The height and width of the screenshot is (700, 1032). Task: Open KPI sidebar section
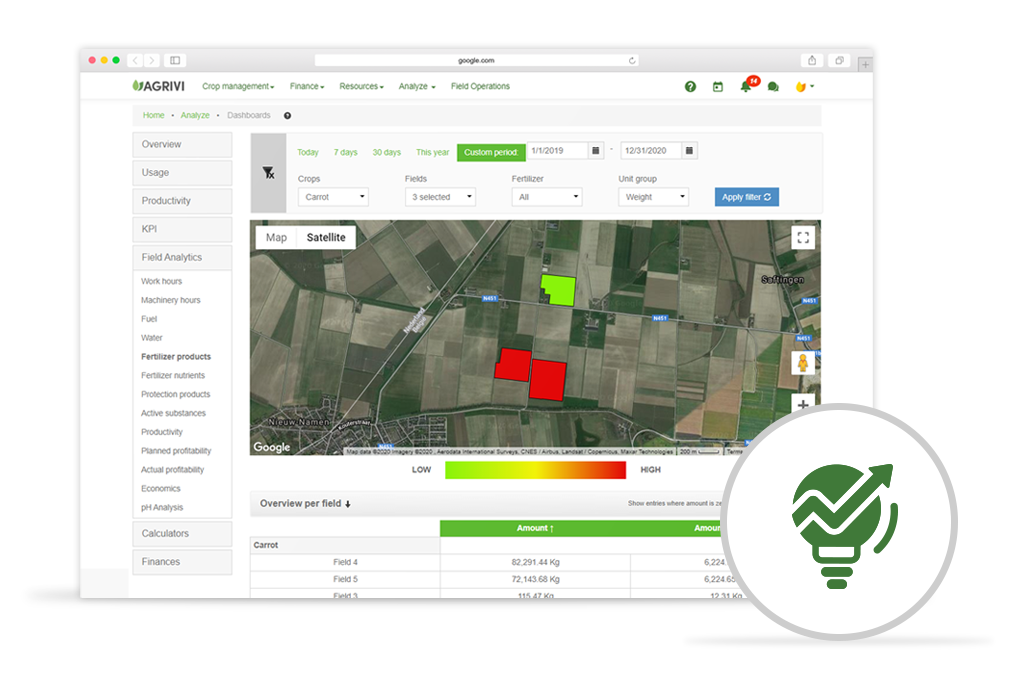(182, 230)
